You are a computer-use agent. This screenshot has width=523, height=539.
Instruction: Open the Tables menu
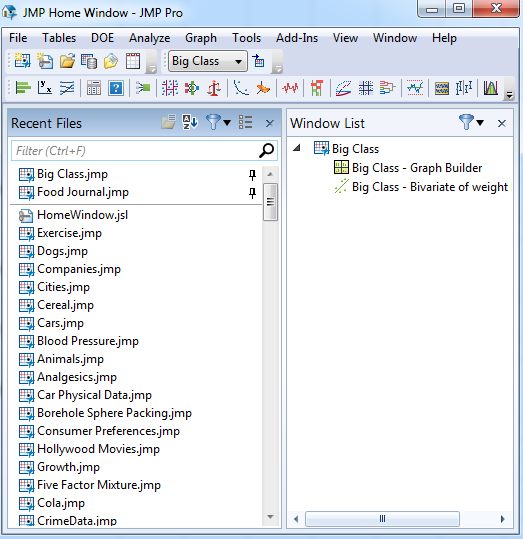click(x=59, y=38)
